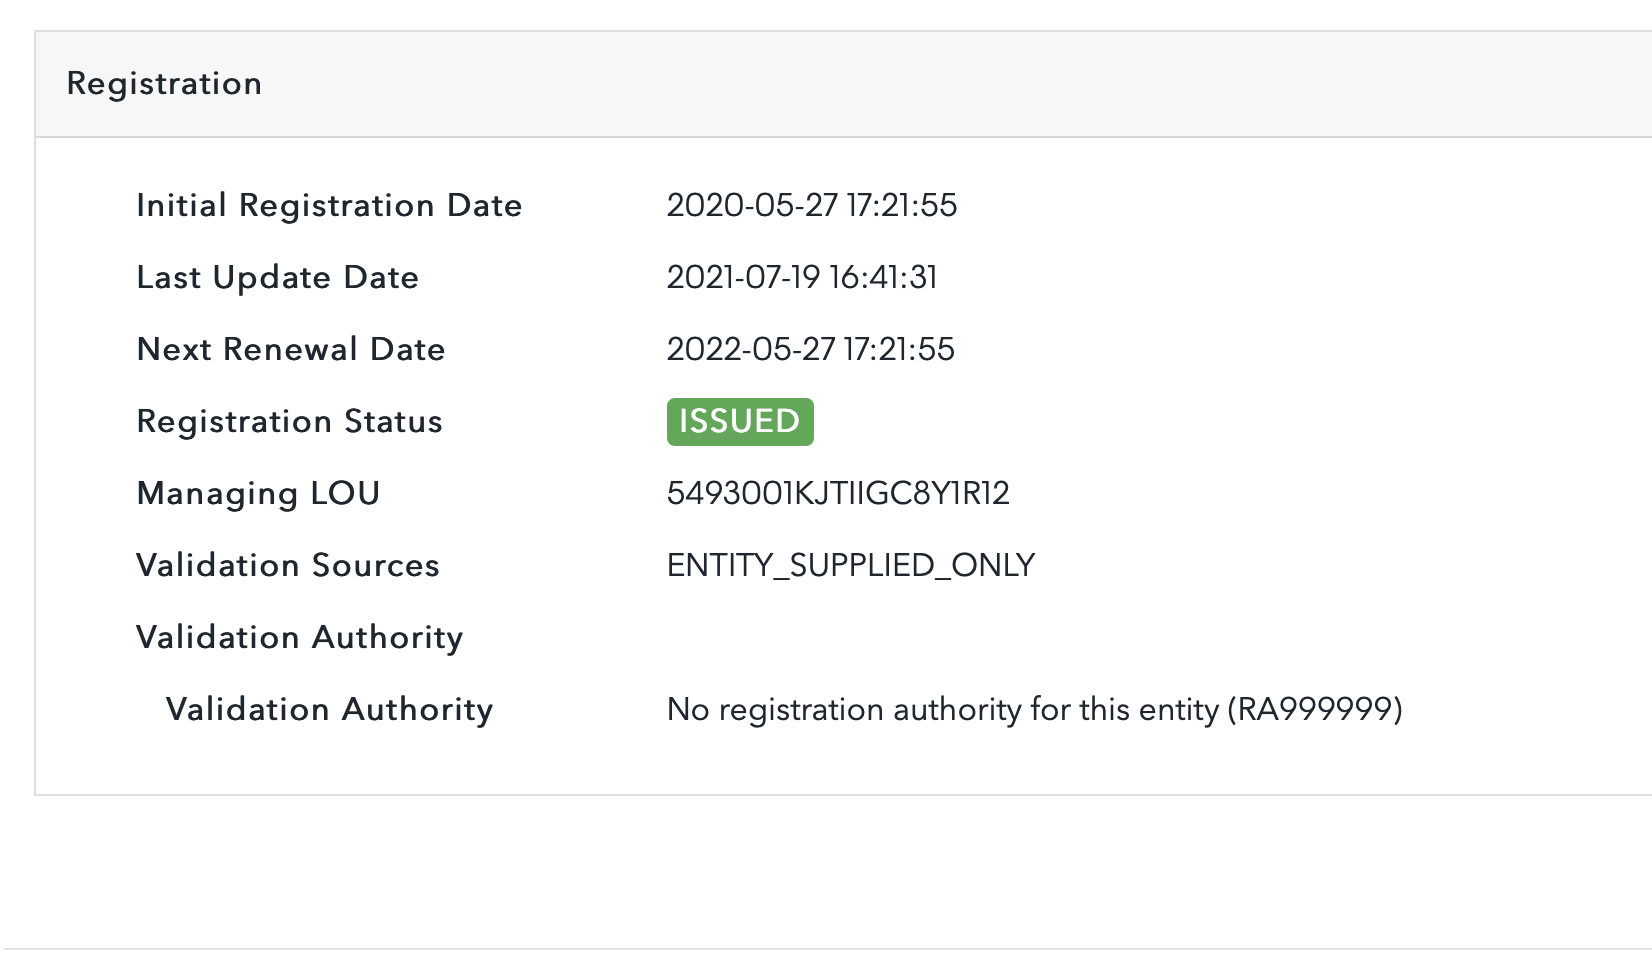
Task: Open the 5493001KJTIIGC8Y1R12 LOU code
Action: [838, 494]
